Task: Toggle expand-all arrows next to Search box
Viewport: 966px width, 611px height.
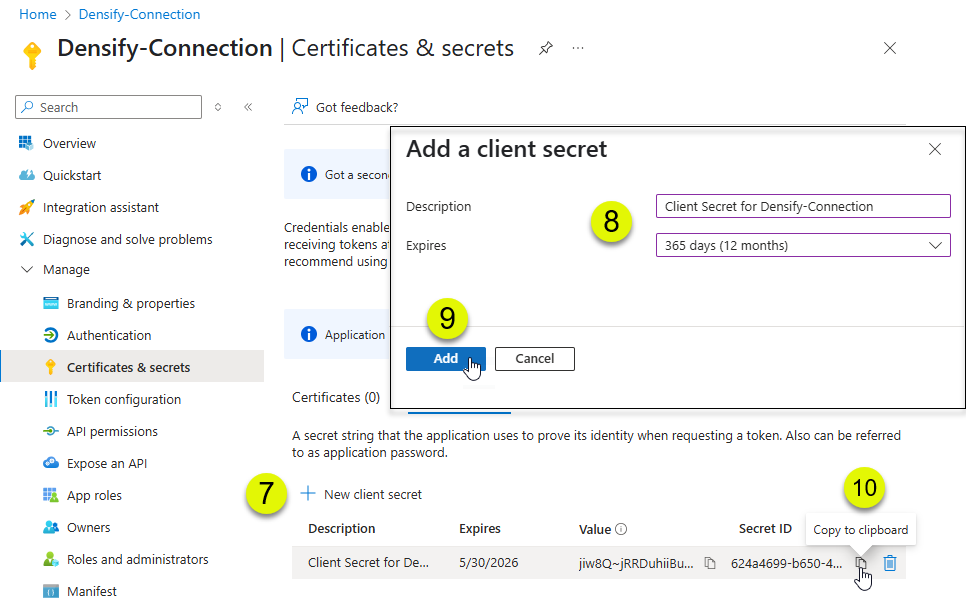Action: coord(217,107)
